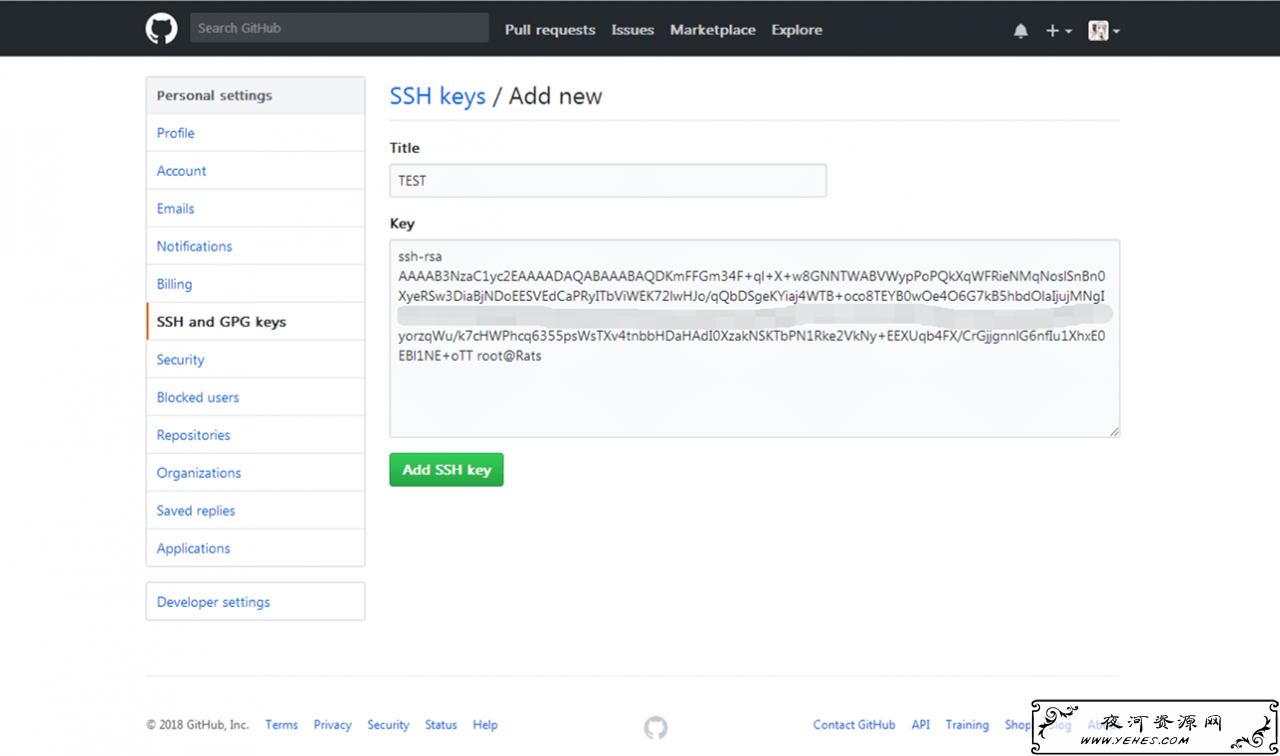Open Saved replies in the sidebar

point(255,510)
